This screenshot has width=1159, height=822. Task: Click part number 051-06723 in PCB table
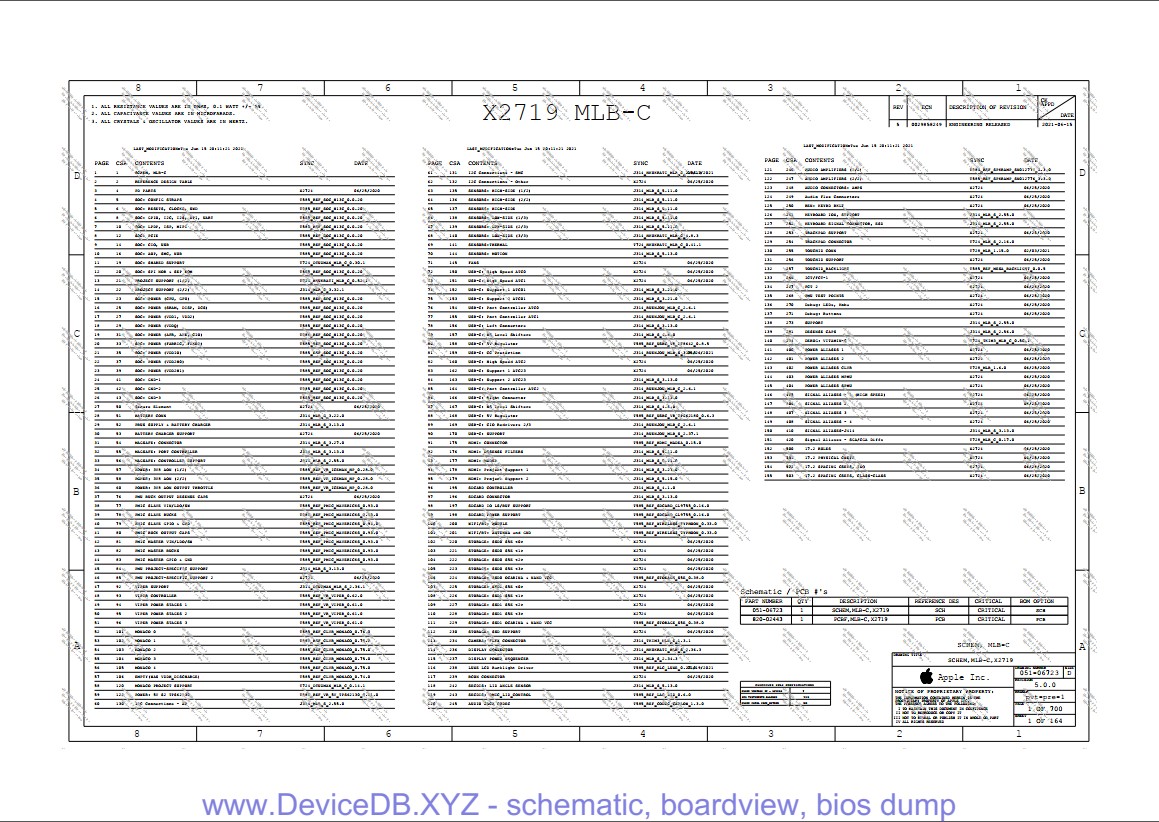coord(767,610)
